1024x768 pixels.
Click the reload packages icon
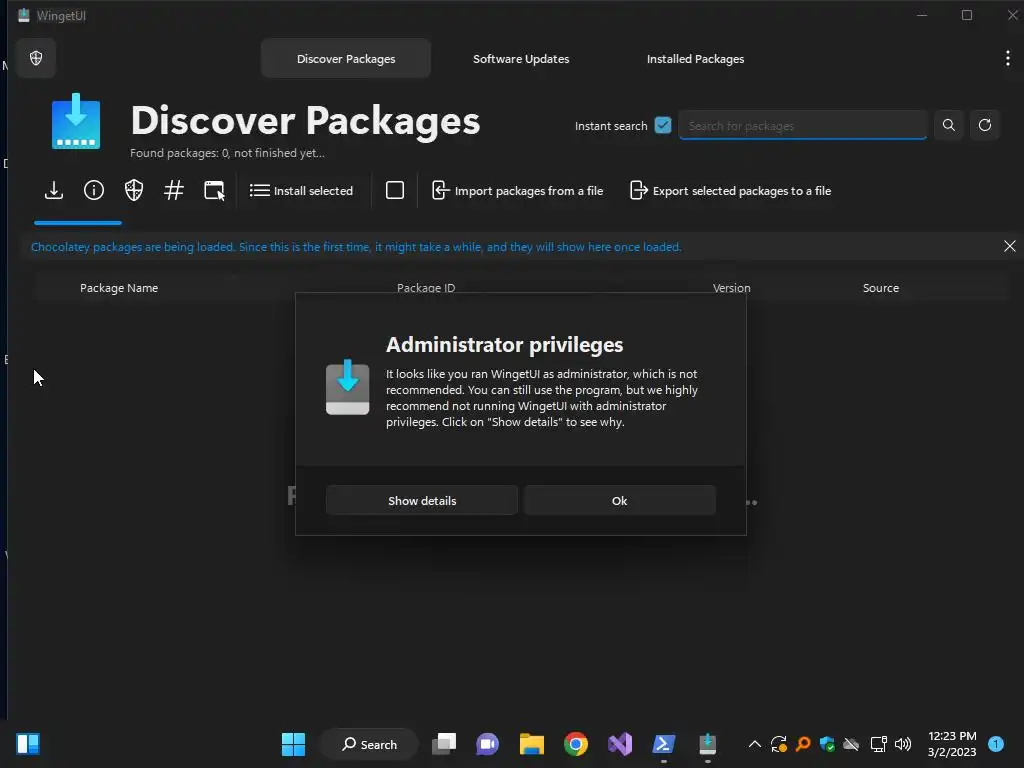click(x=984, y=125)
